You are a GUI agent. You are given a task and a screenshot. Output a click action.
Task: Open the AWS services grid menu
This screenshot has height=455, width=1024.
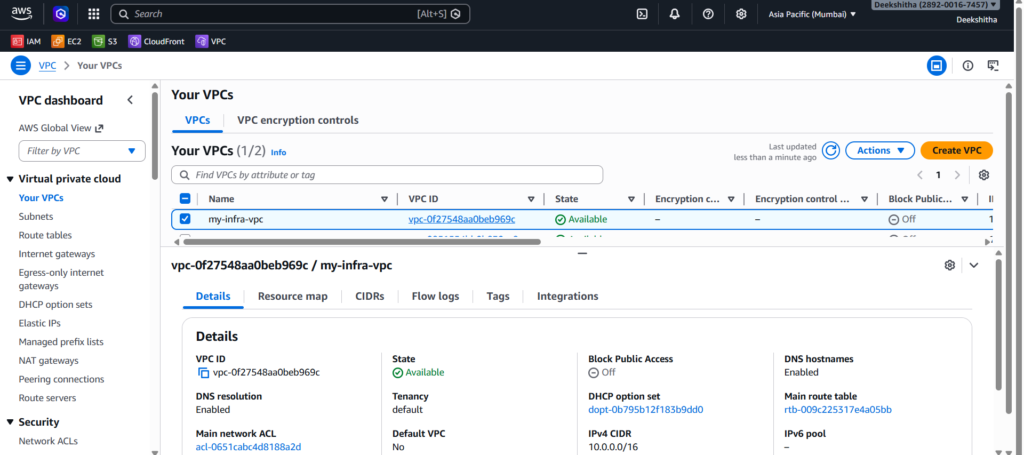(x=93, y=14)
